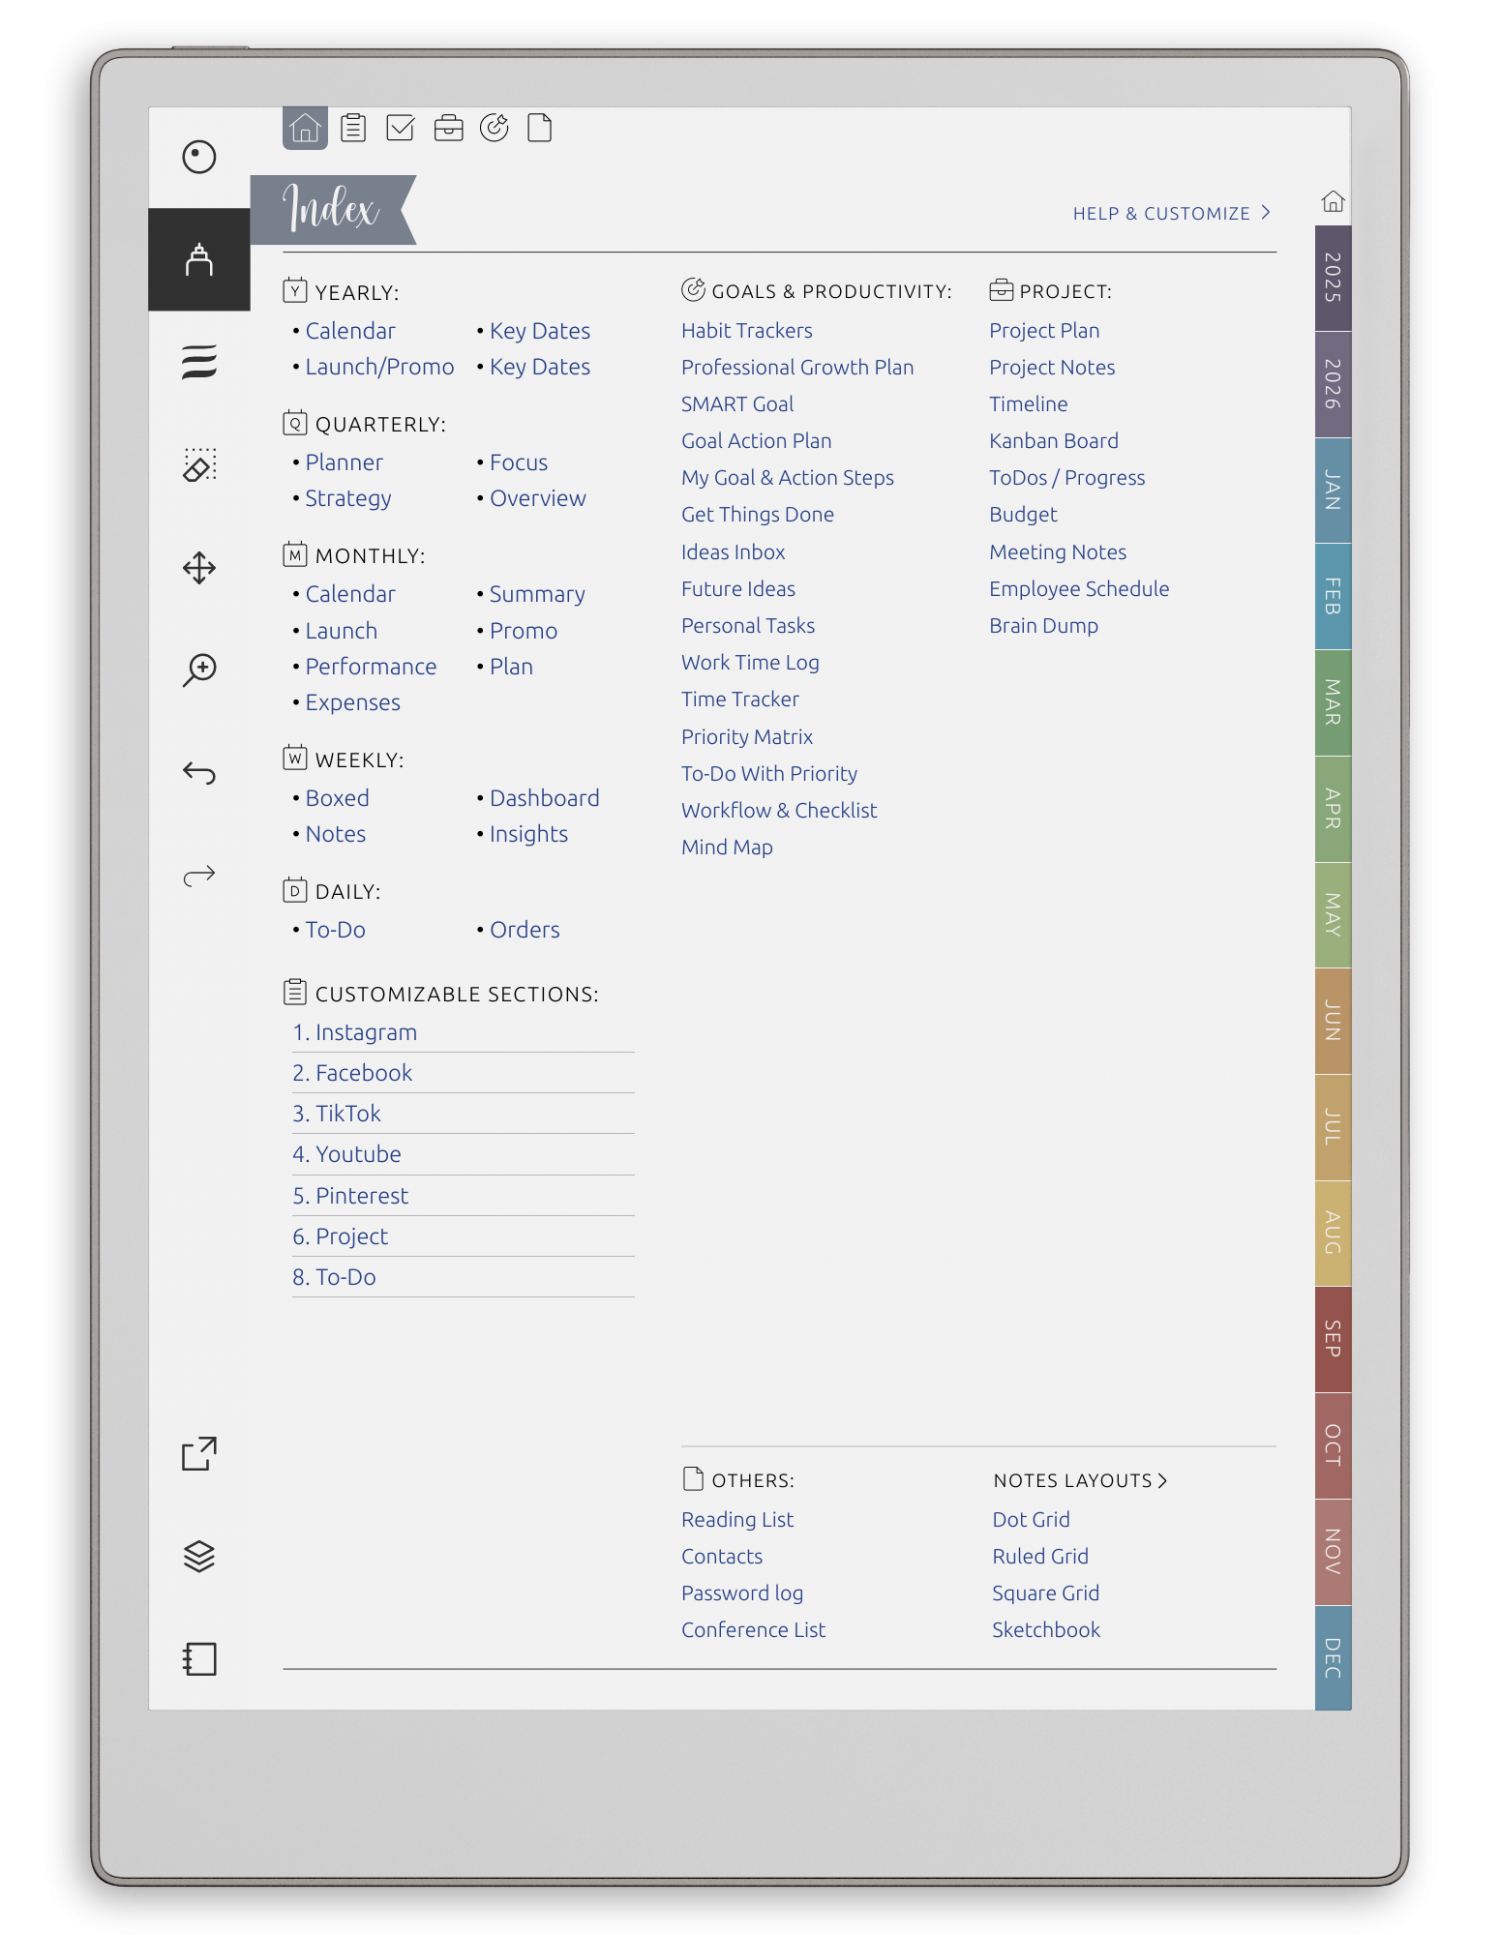Jump to the DEC month tab
This screenshot has width=1500, height=1935.
tap(1333, 1658)
